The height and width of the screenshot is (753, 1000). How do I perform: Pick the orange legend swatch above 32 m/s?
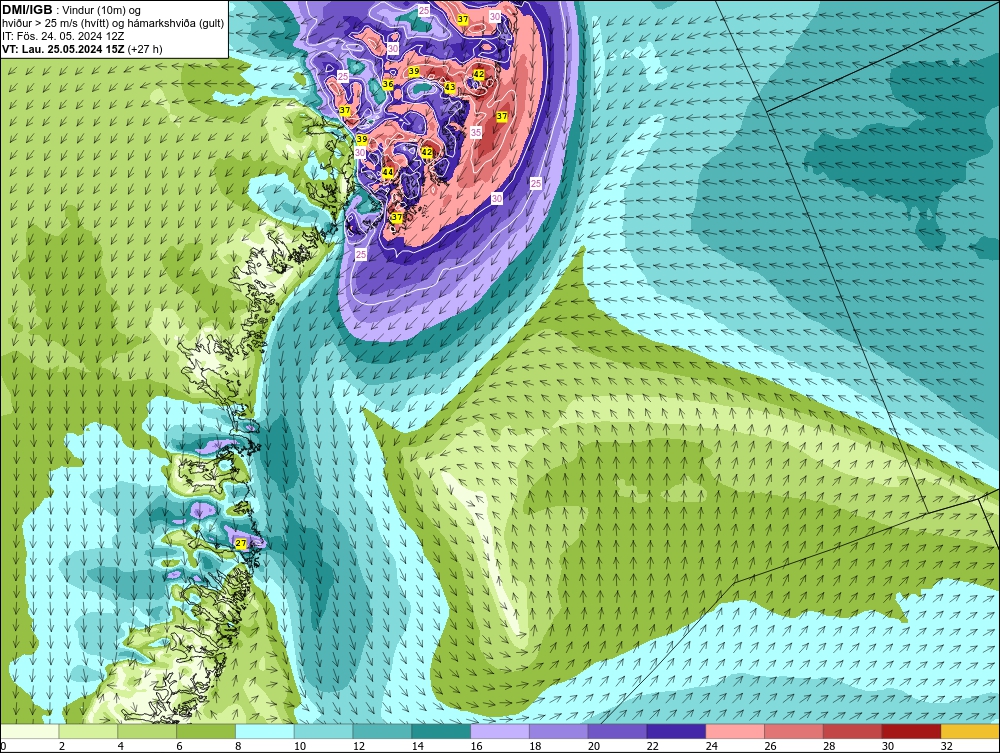pos(971,731)
